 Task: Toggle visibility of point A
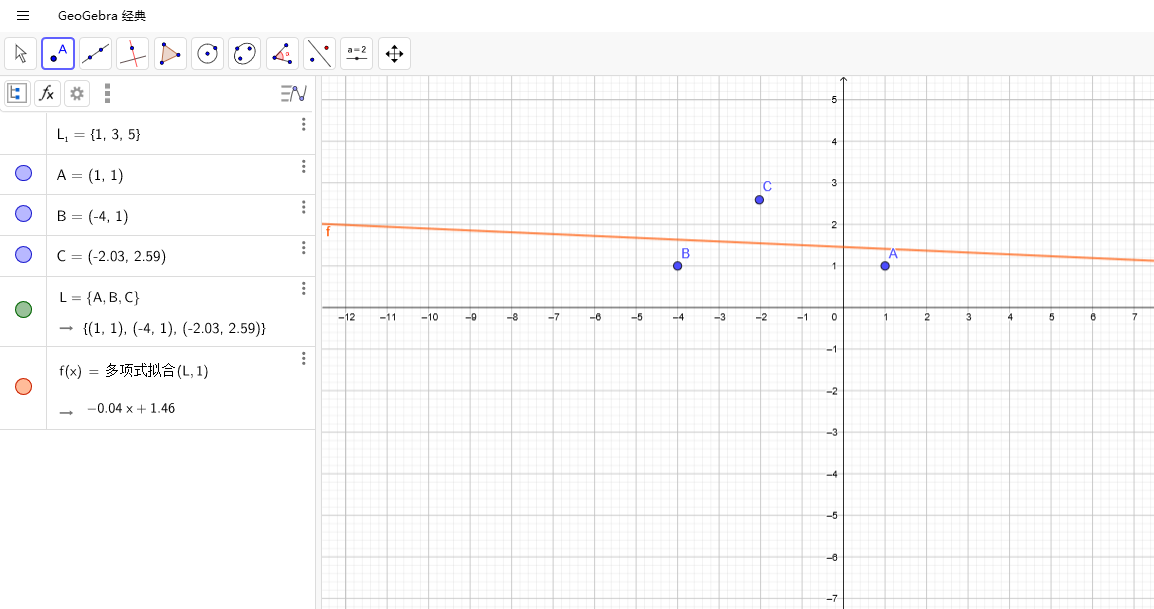pos(22,173)
